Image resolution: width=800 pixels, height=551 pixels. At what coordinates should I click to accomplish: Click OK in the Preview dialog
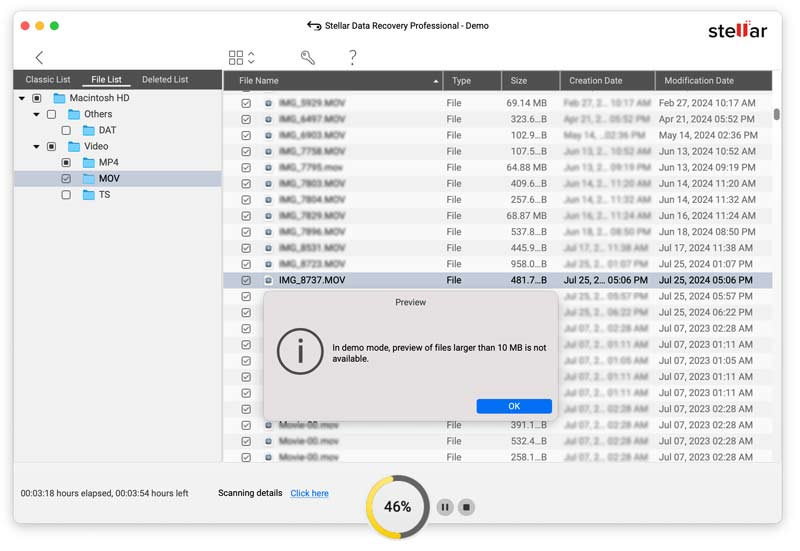(x=514, y=406)
